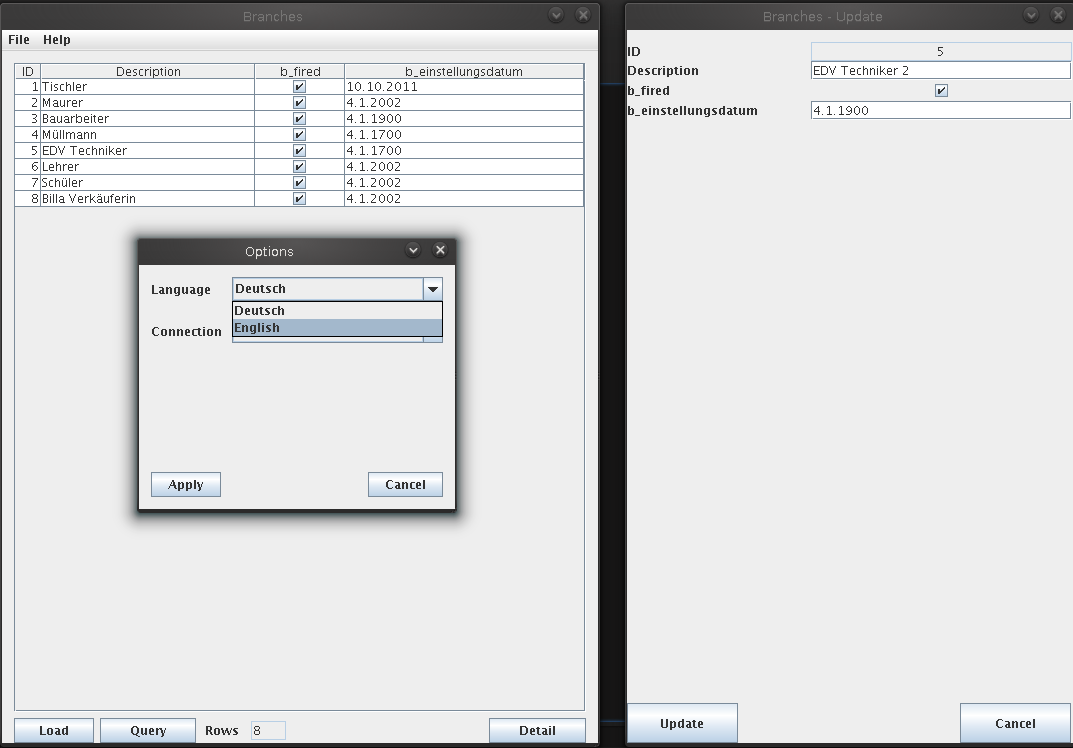
Task: Open the Help menu
Action: pyautogui.click(x=57, y=40)
